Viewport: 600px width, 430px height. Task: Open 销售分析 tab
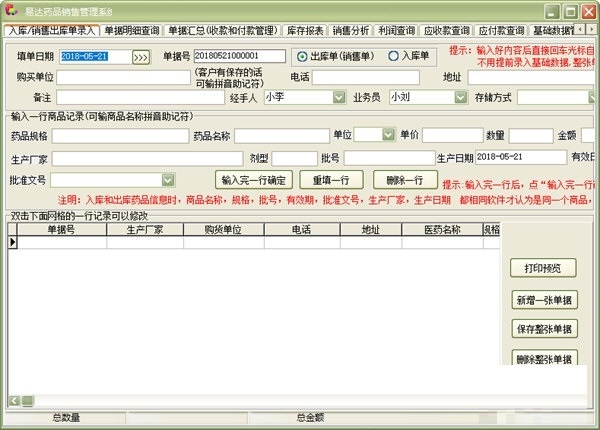[353, 31]
